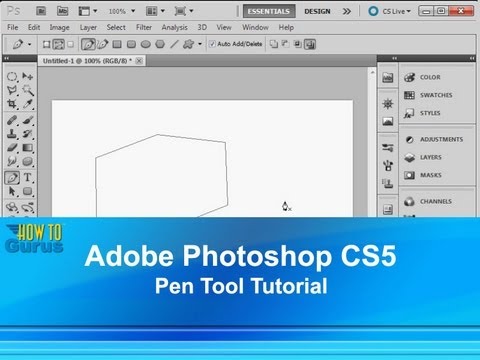
Task: Open the Swatches panel
Action: tap(437, 95)
